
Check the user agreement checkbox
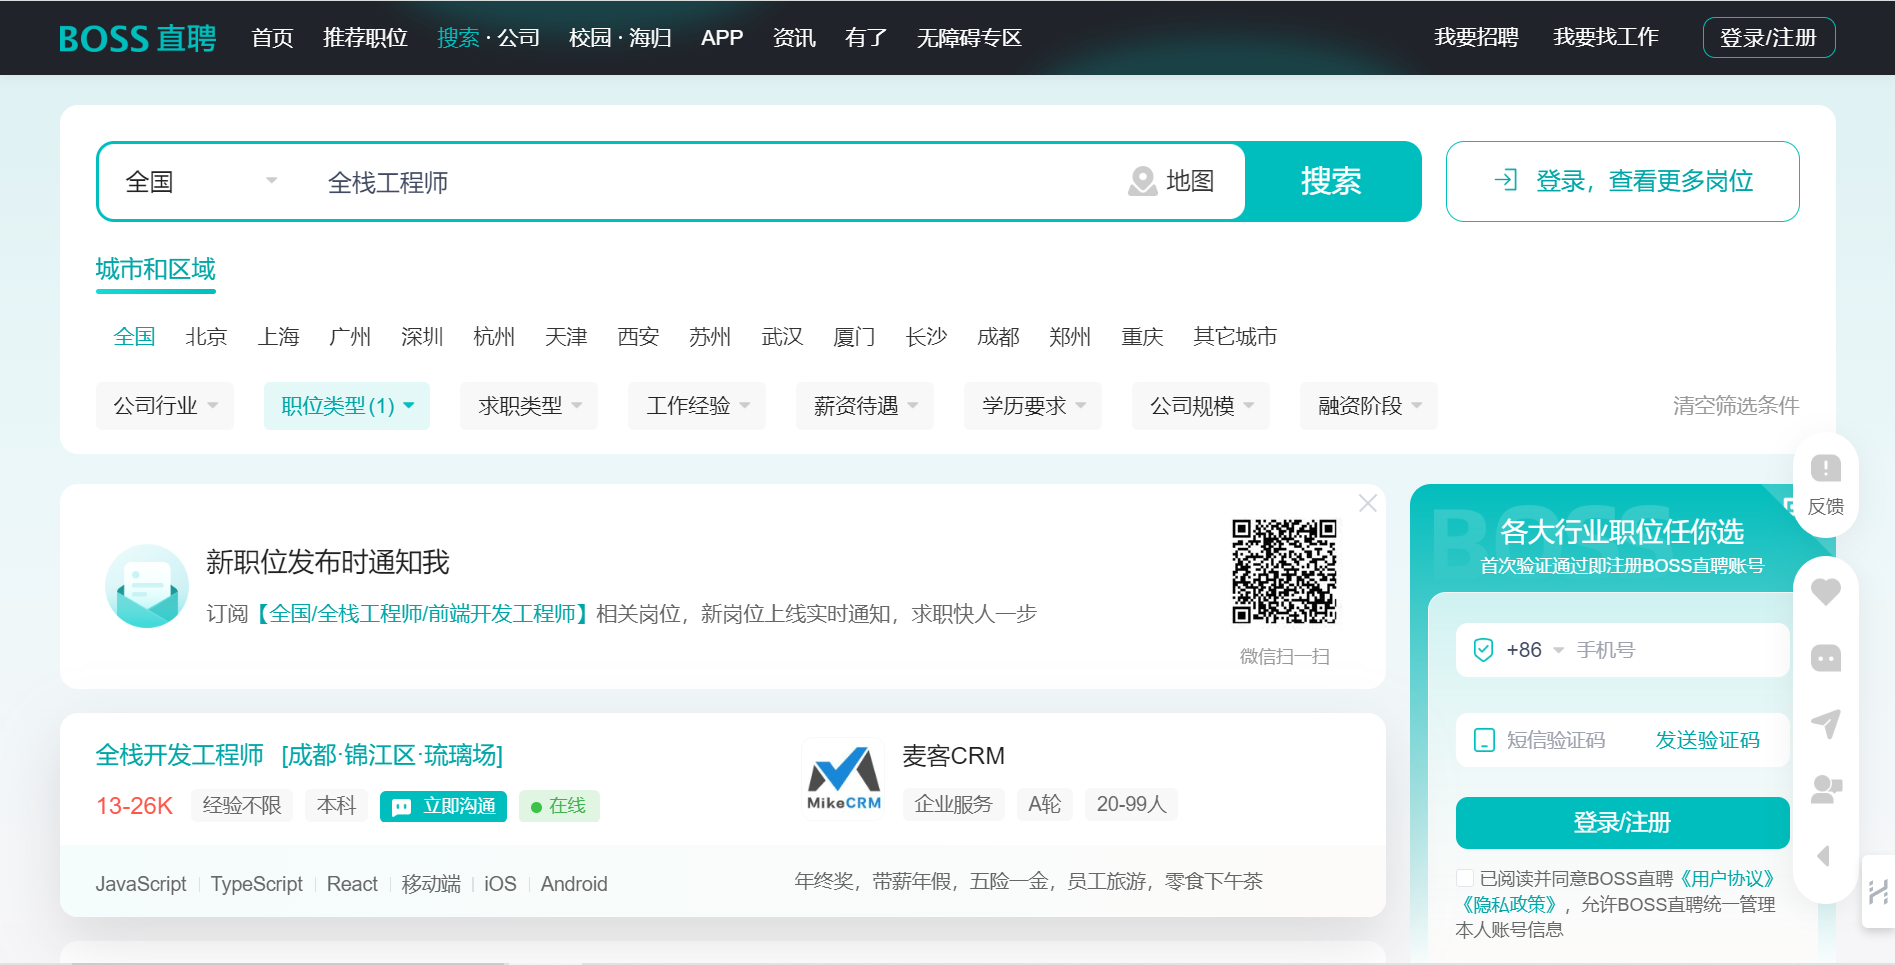click(1465, 878)
